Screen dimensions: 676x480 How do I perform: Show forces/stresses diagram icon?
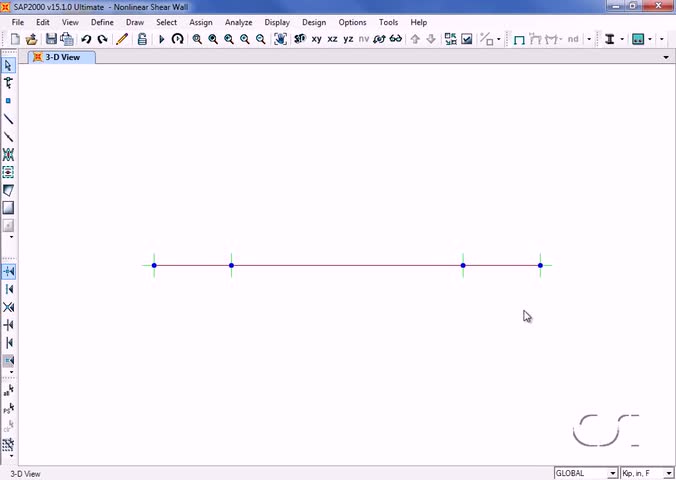click(552, 39)
